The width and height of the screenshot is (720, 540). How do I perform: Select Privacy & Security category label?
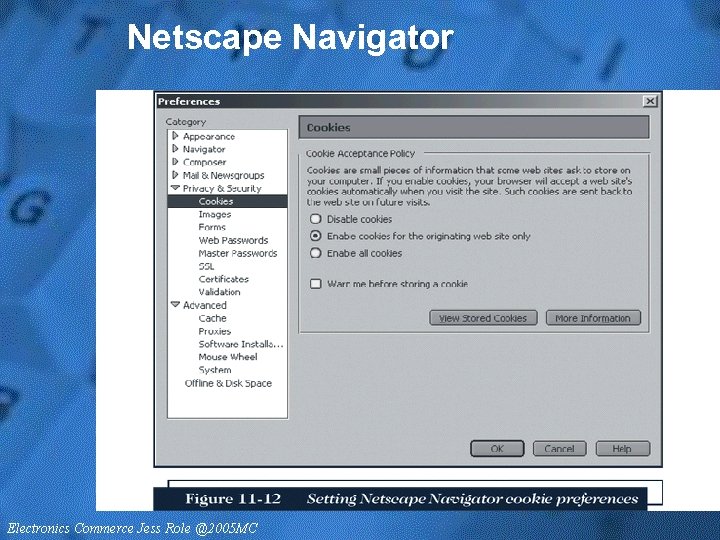coord(222,188)
